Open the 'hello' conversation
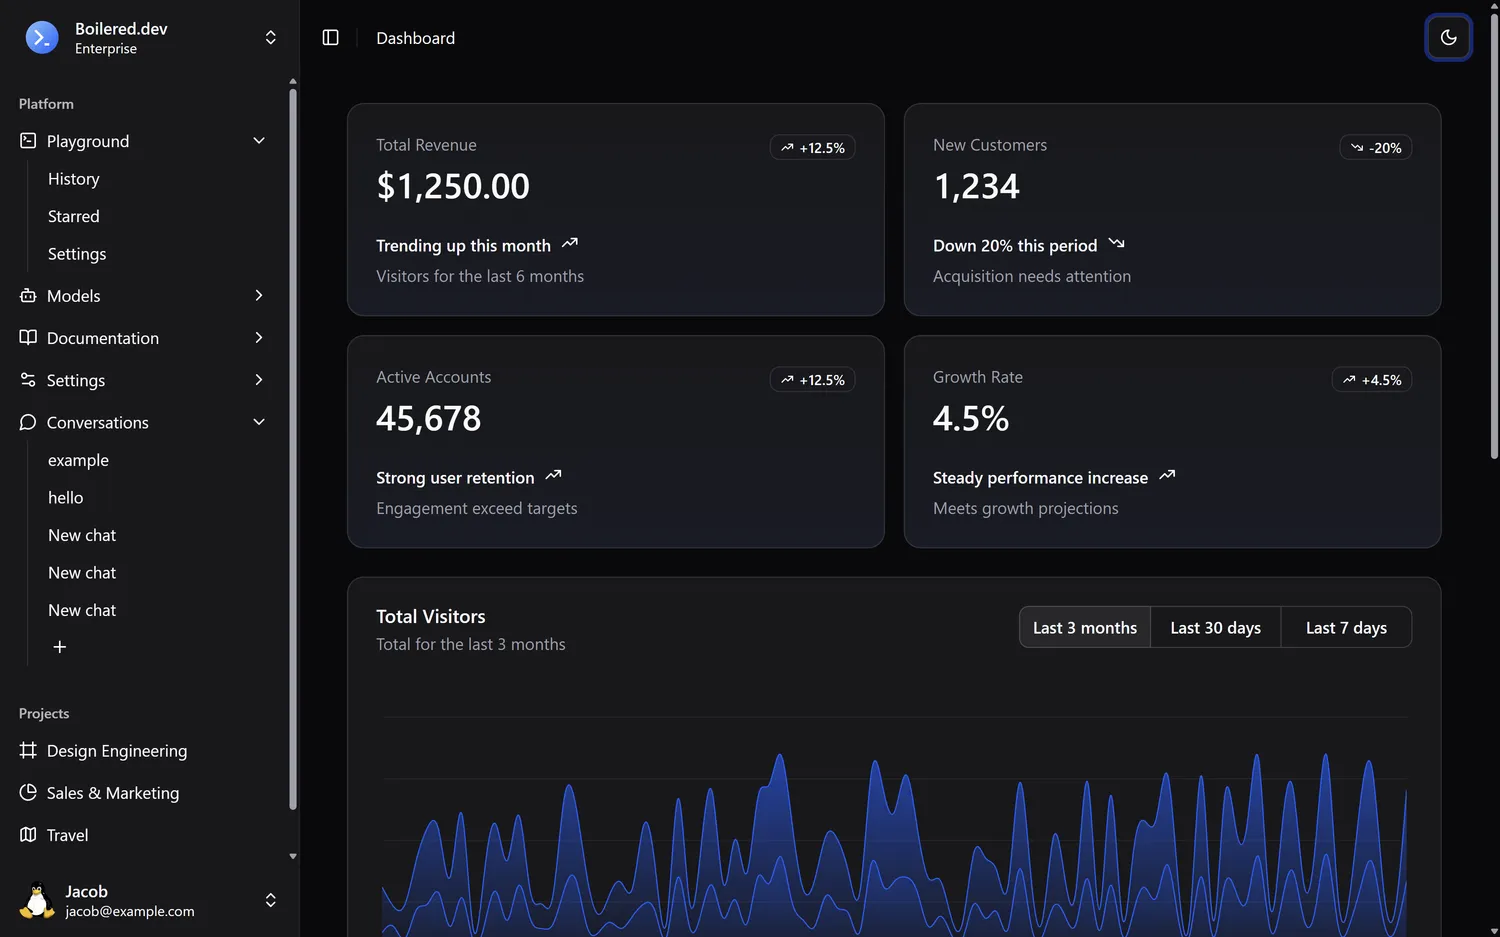1500x937 pixels. (66, 498)
